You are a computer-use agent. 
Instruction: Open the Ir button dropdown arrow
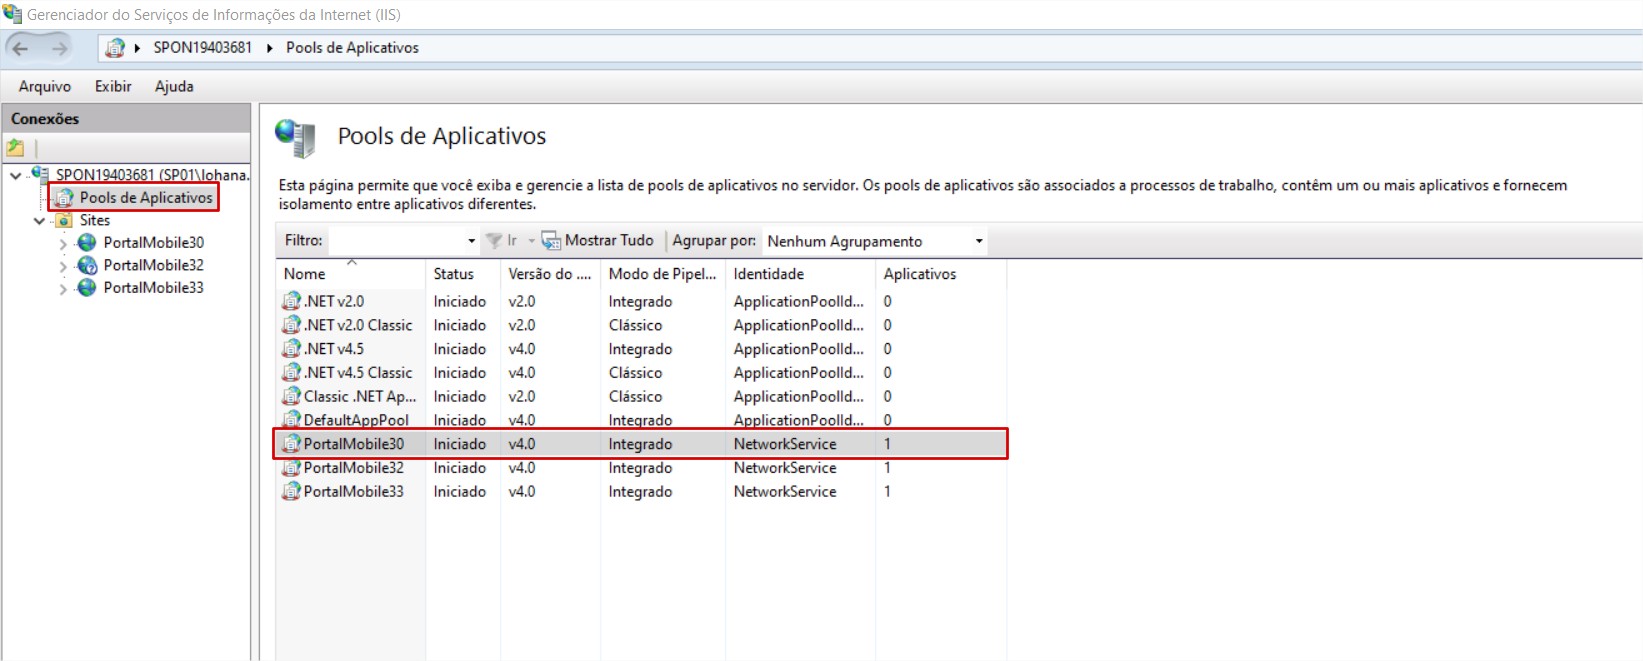point(531,241)
